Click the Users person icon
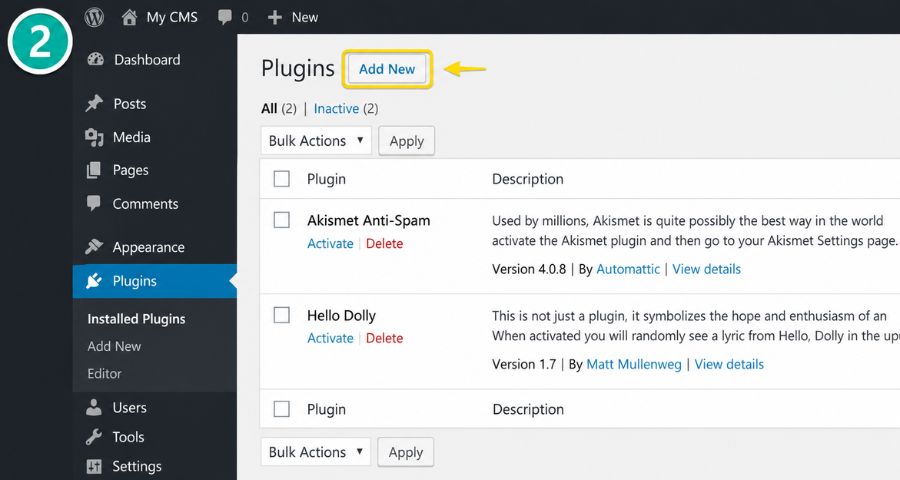The width and height of the screenshot is (900, 480). (x=94, y=407)
